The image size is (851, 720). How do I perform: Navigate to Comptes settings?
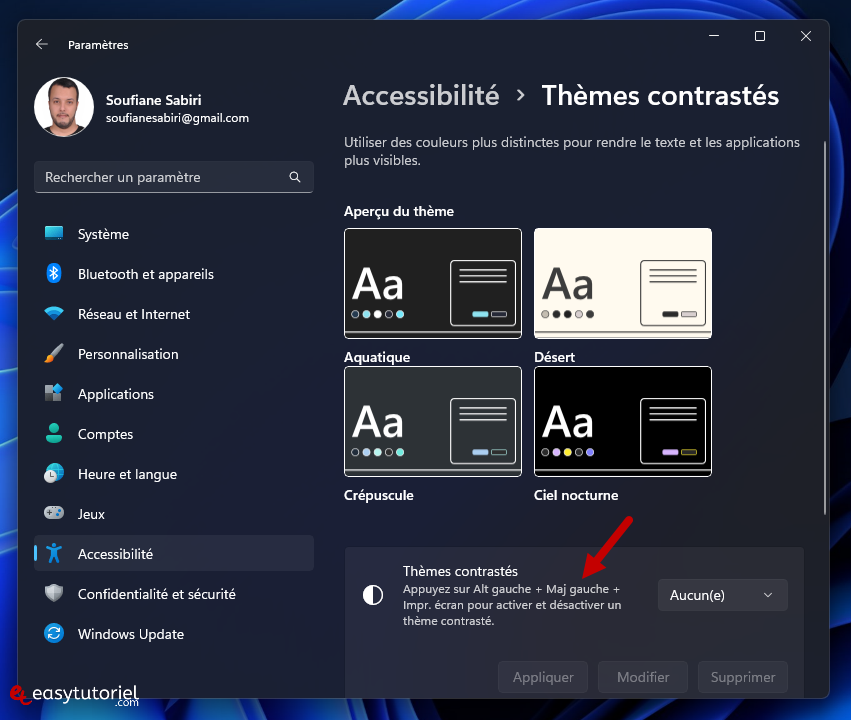(x=174, y=434)
